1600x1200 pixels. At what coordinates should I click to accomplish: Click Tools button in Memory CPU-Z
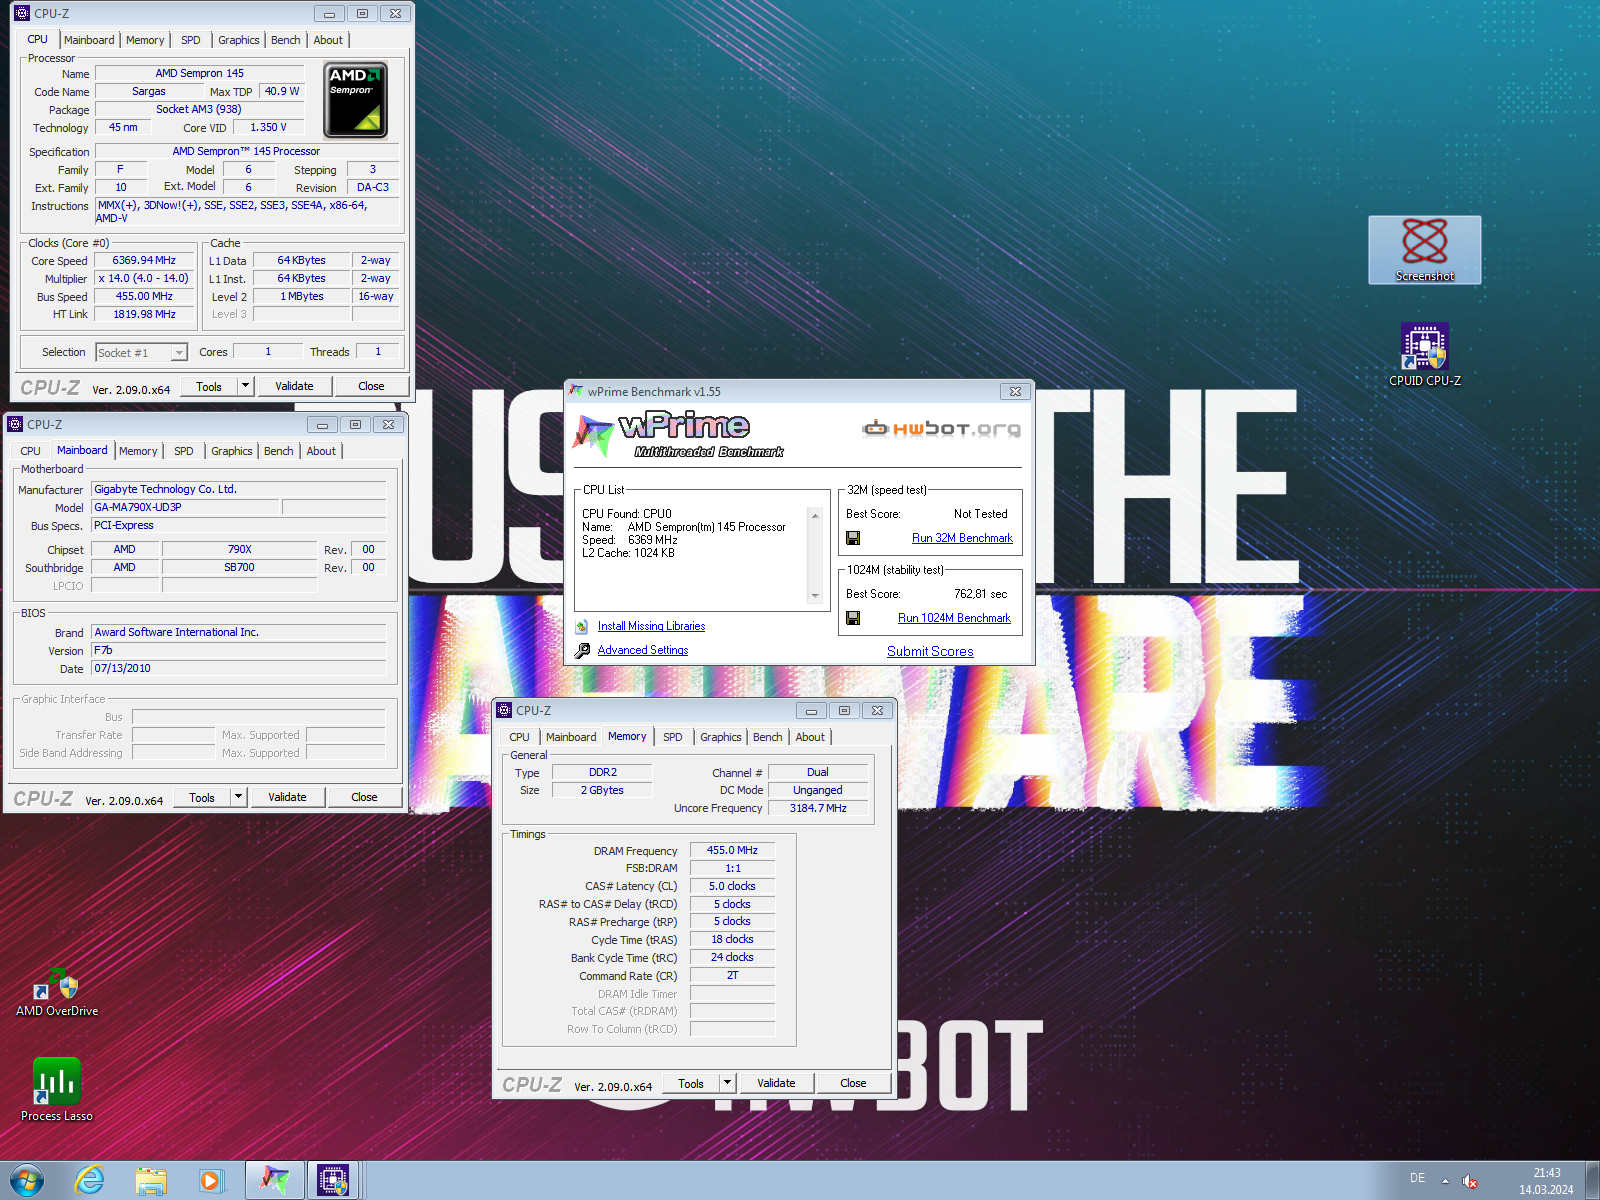point(691,1083)
